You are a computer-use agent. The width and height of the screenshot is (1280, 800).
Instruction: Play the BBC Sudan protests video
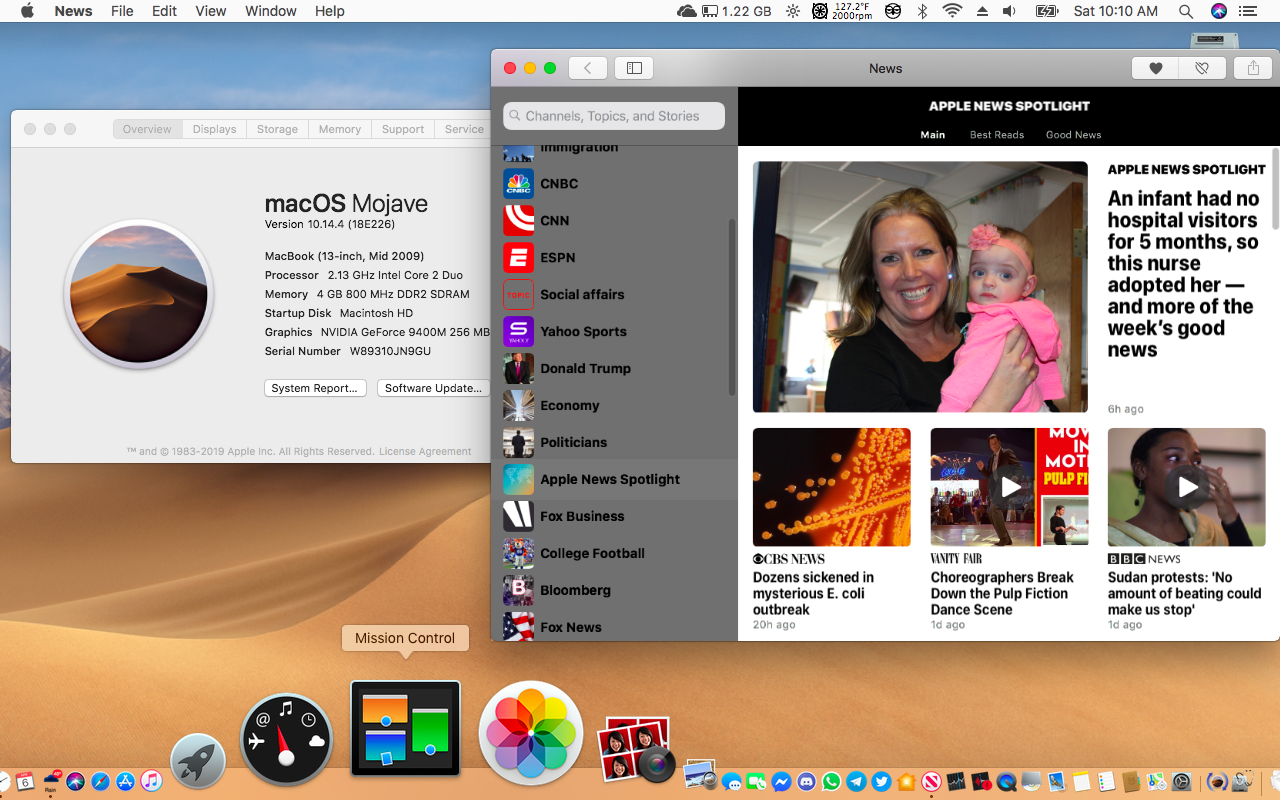(x=1187, y=487)
